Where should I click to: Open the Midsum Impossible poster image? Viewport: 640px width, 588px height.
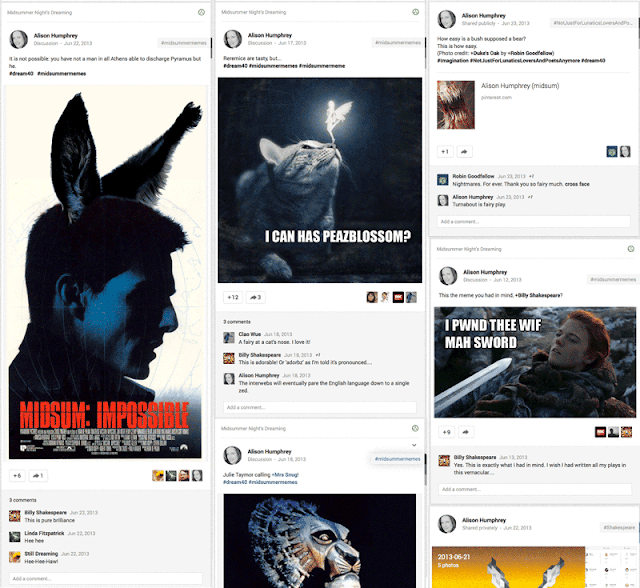pyautogui.click(x=105, y=272)
